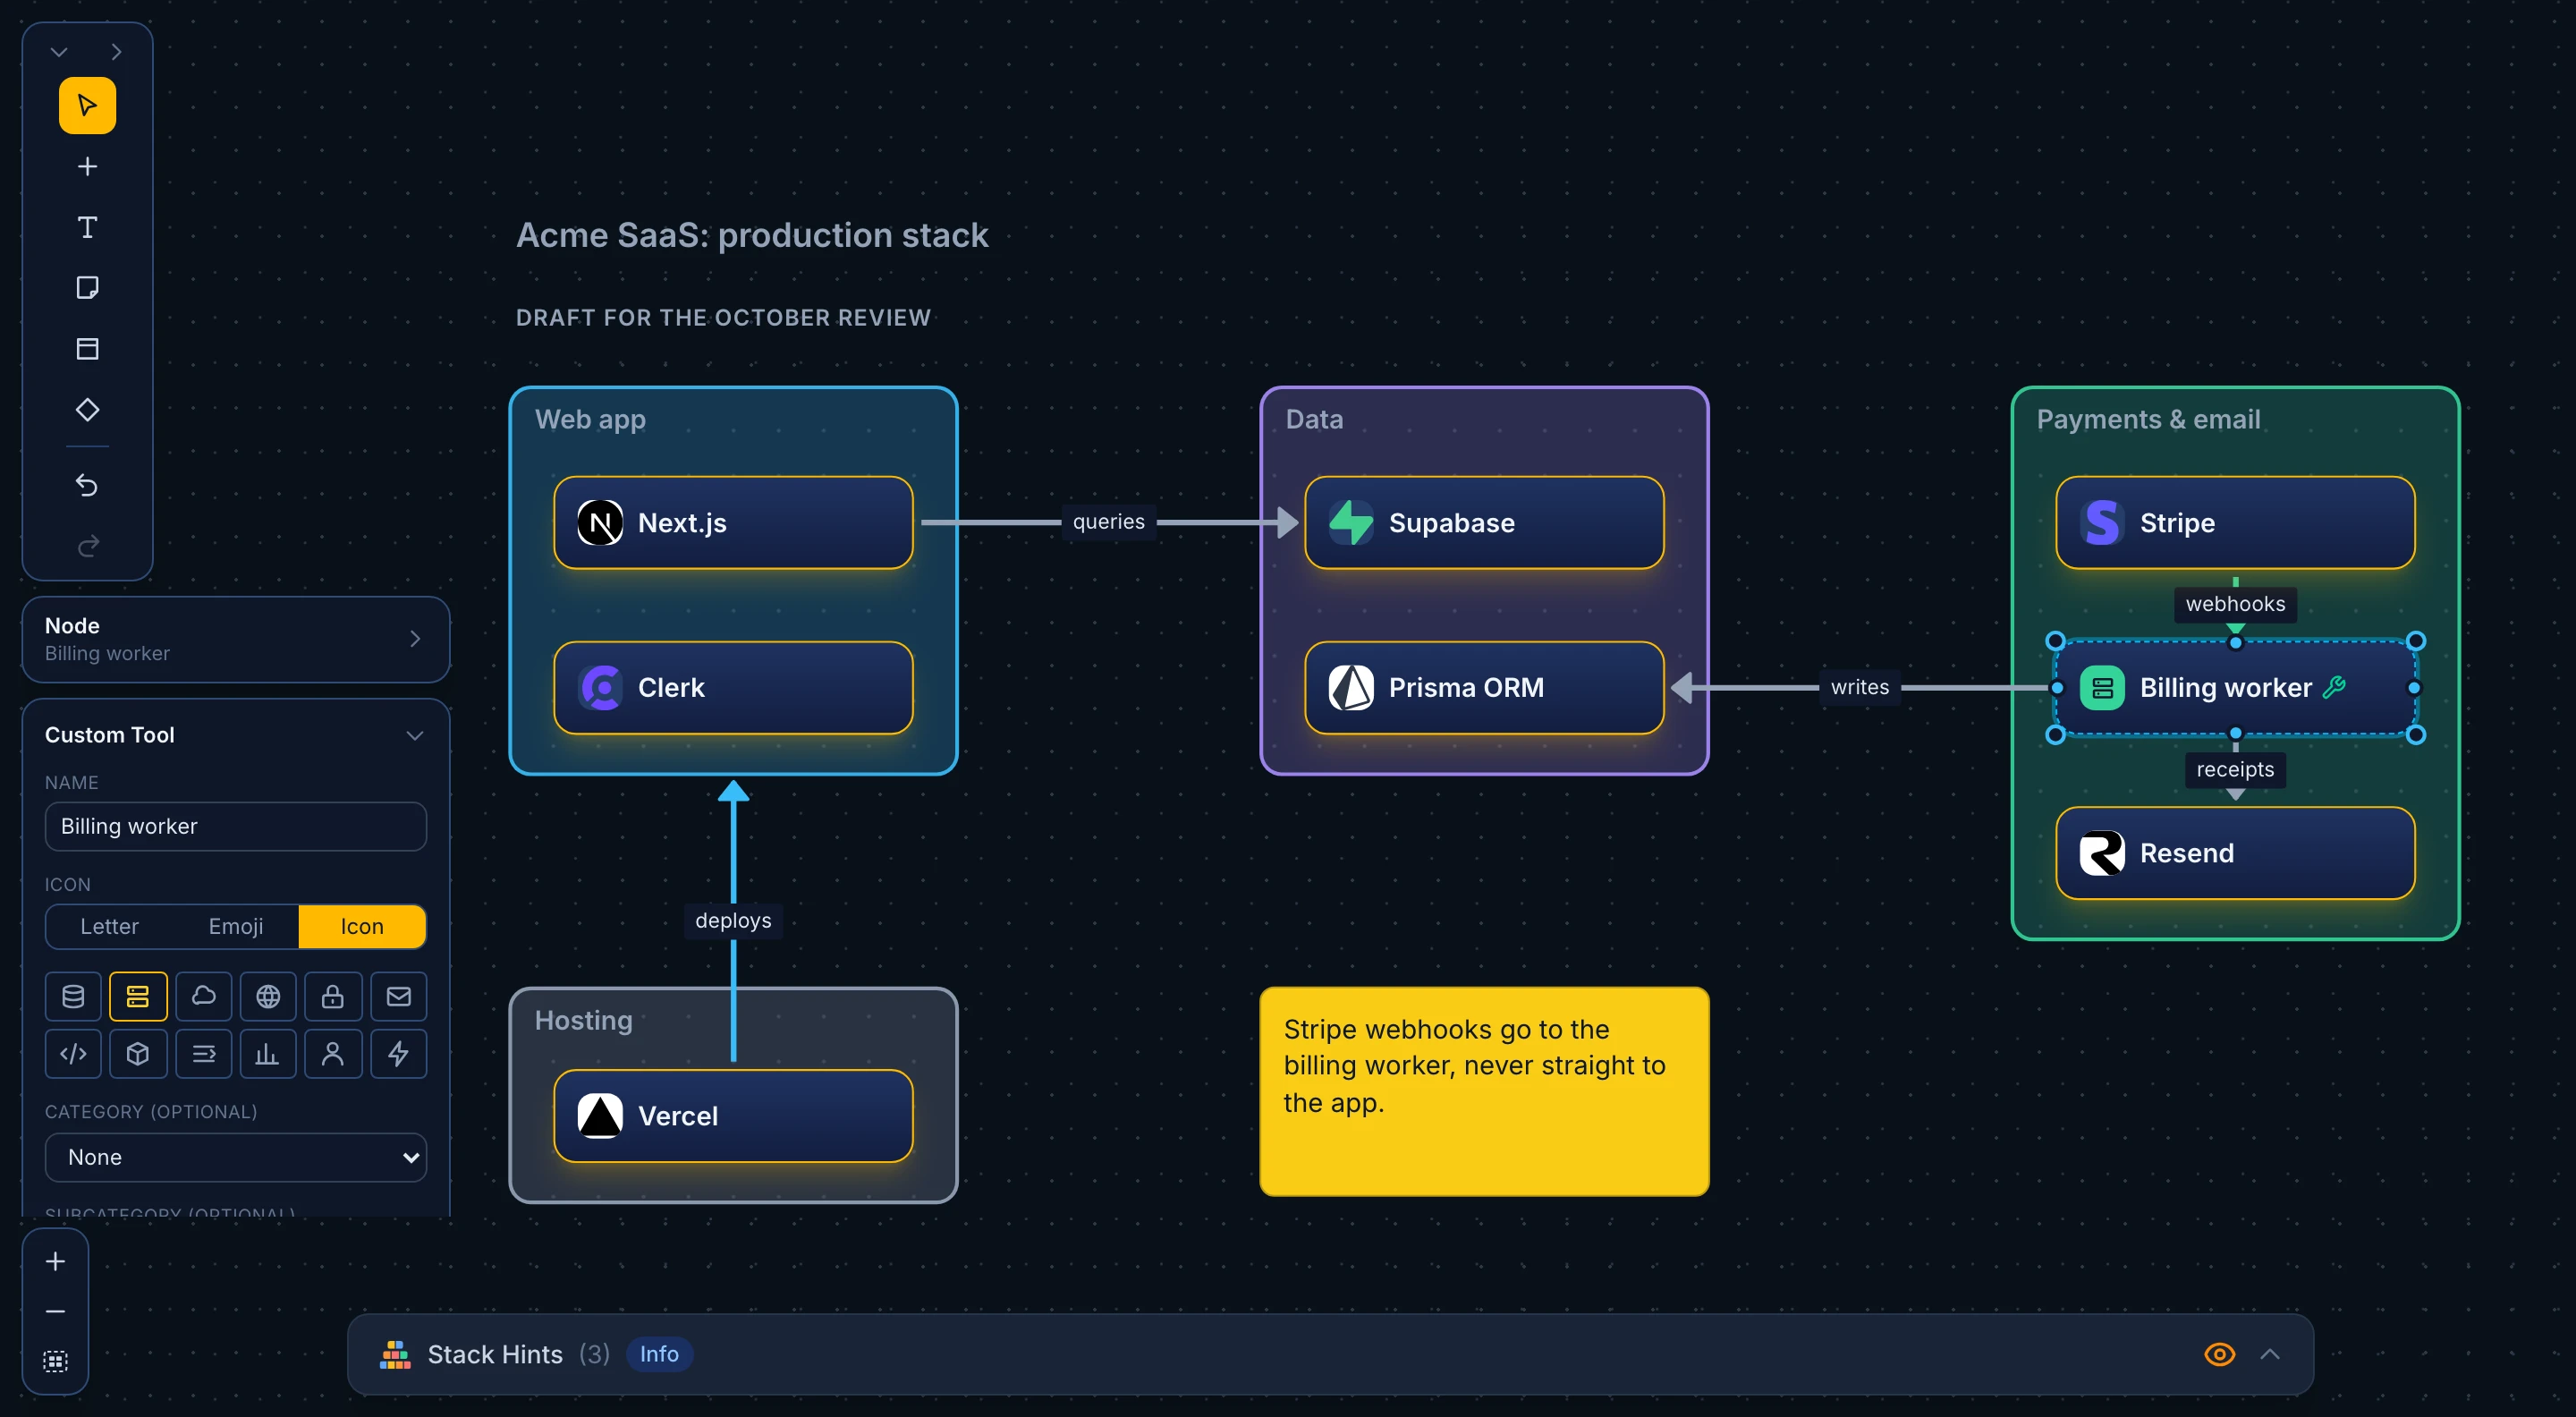The width and height of the screenshot is (2576, 1417).
Task: Choose the server icon option
Action: [x=138, y=996]
